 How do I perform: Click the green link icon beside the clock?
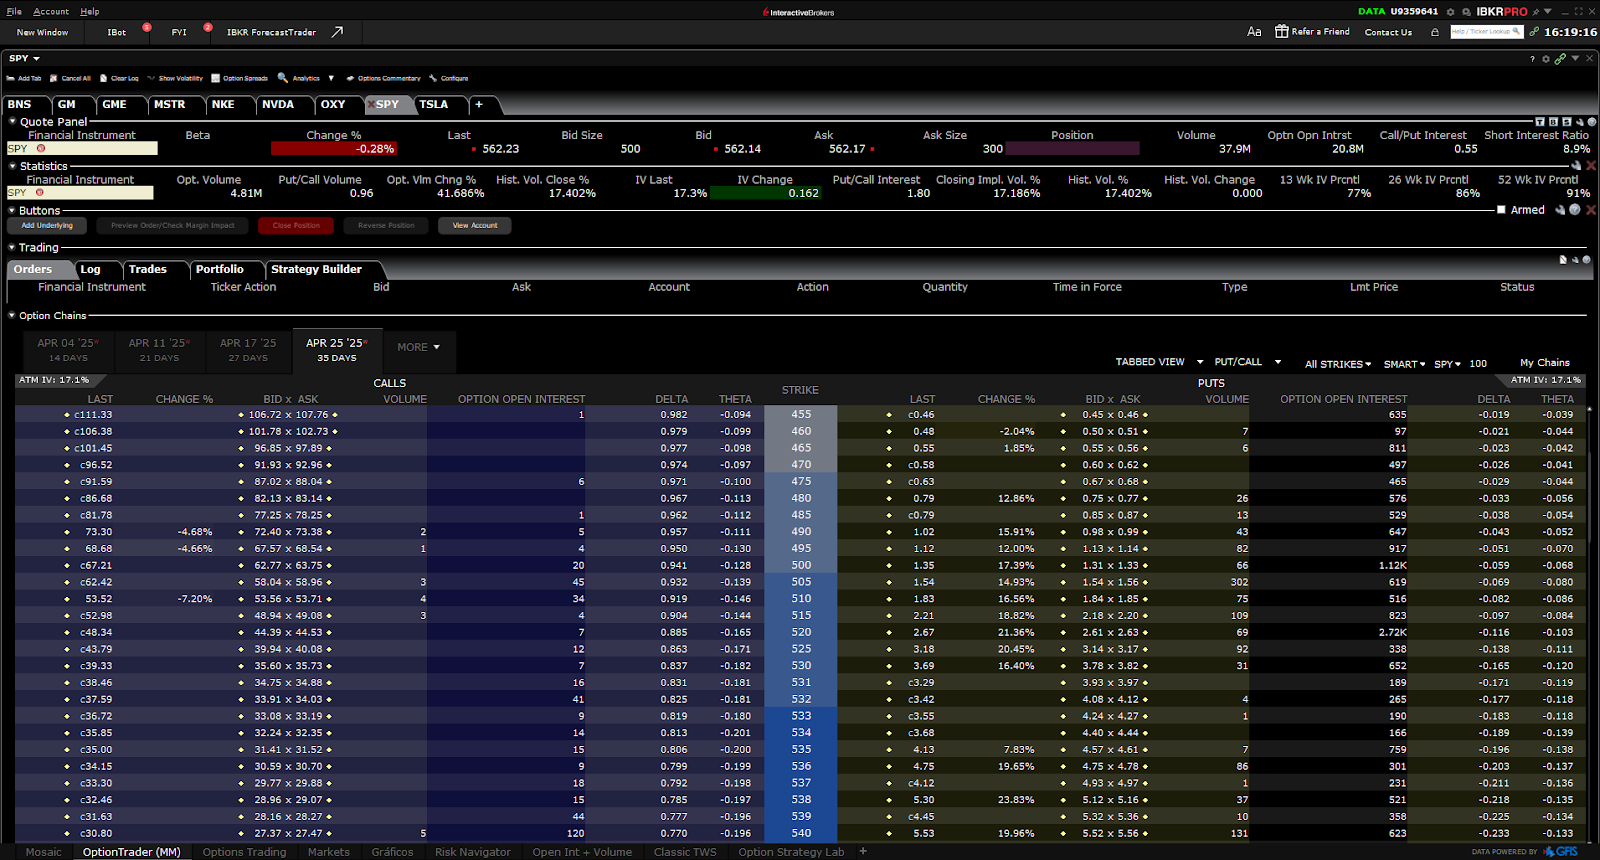1534,32
